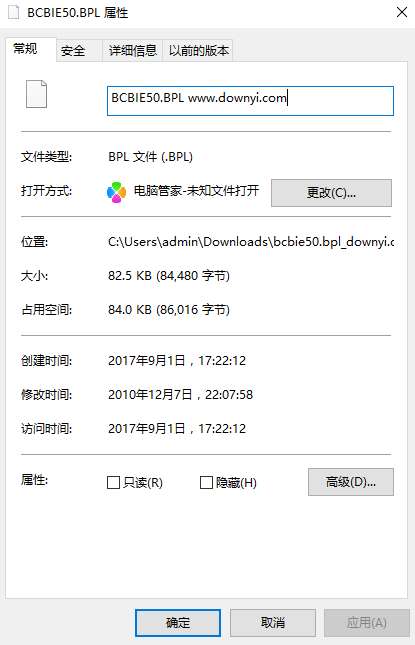
Task: Click the file location path text
Action: [x=251, y=241]
